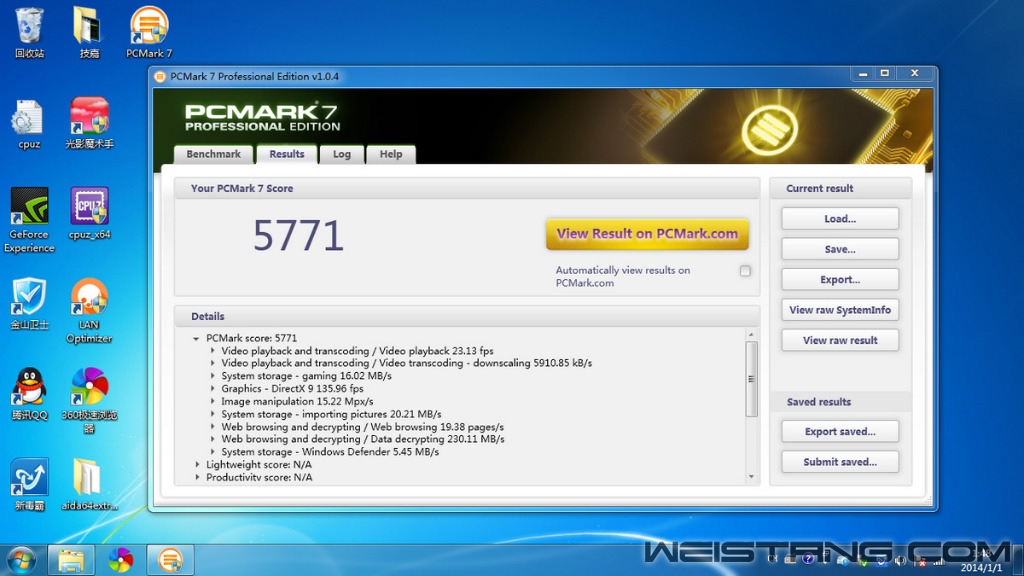Expand the System storage - gaming row

212,376
